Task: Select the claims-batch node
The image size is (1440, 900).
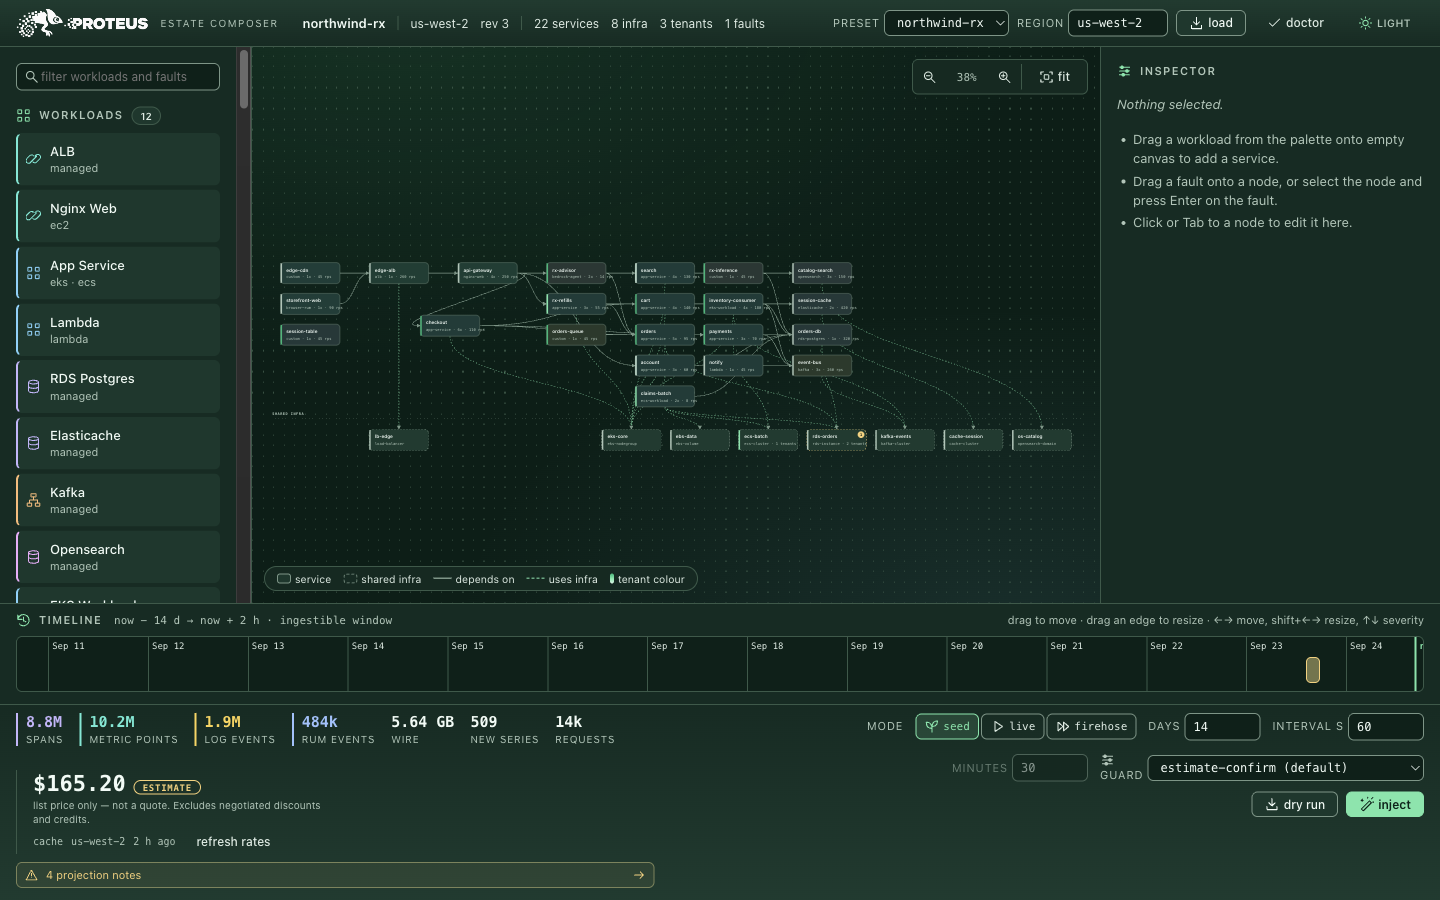Action: [665, 397]
